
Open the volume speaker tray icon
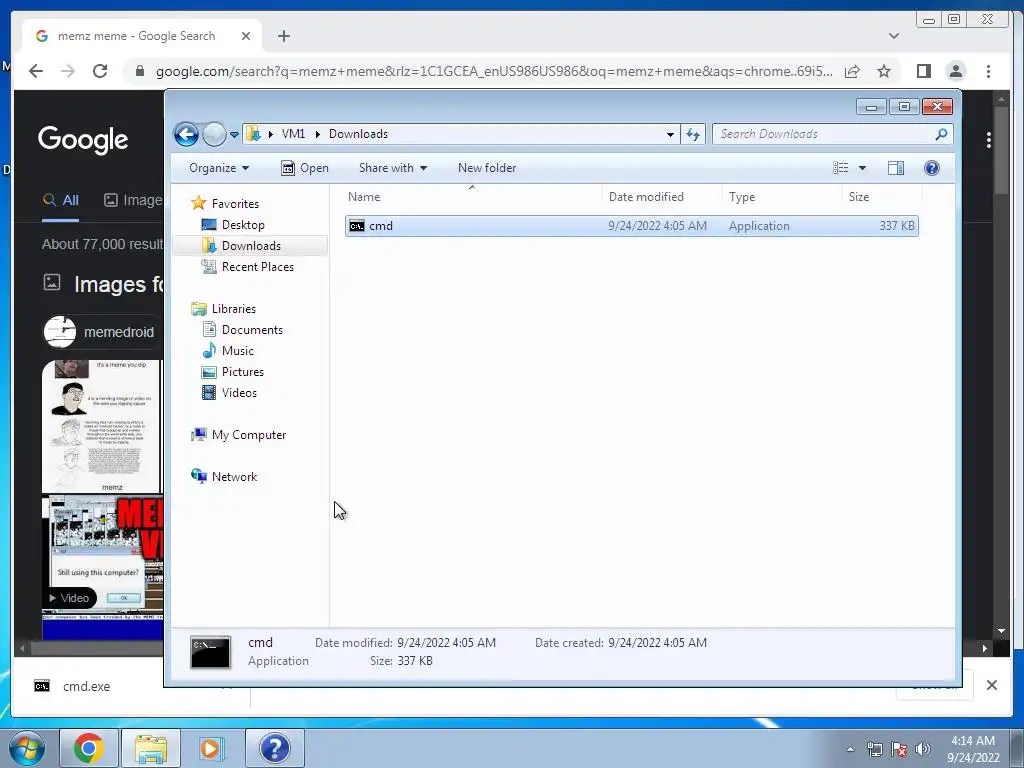click(x=923, y=749)
